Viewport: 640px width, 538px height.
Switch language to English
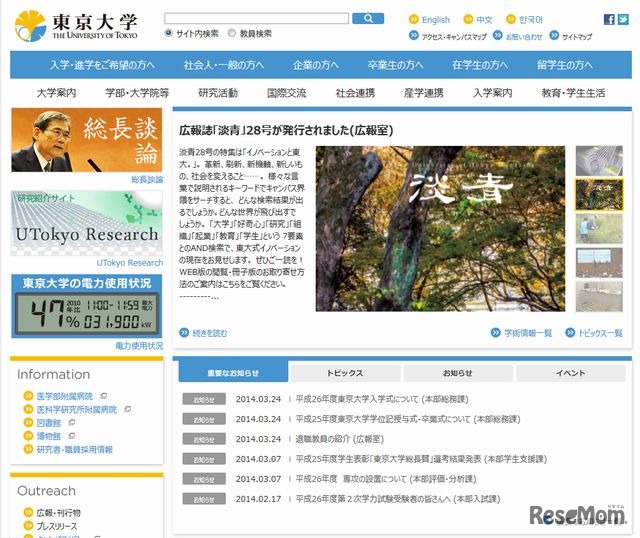(436, 20)
